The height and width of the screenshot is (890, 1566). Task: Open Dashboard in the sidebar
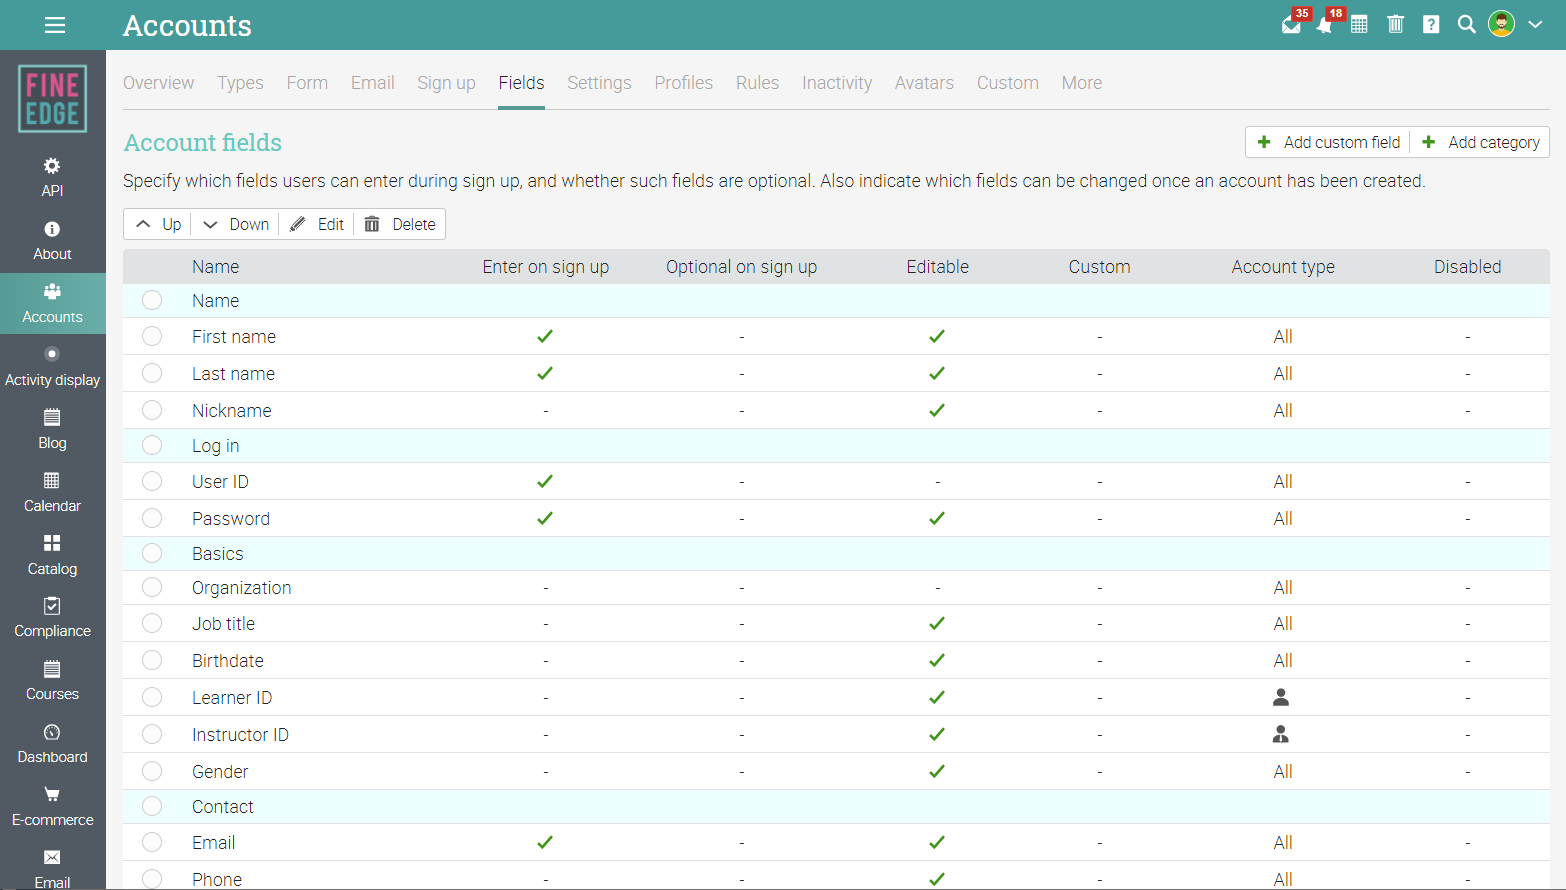coord(53,744)
